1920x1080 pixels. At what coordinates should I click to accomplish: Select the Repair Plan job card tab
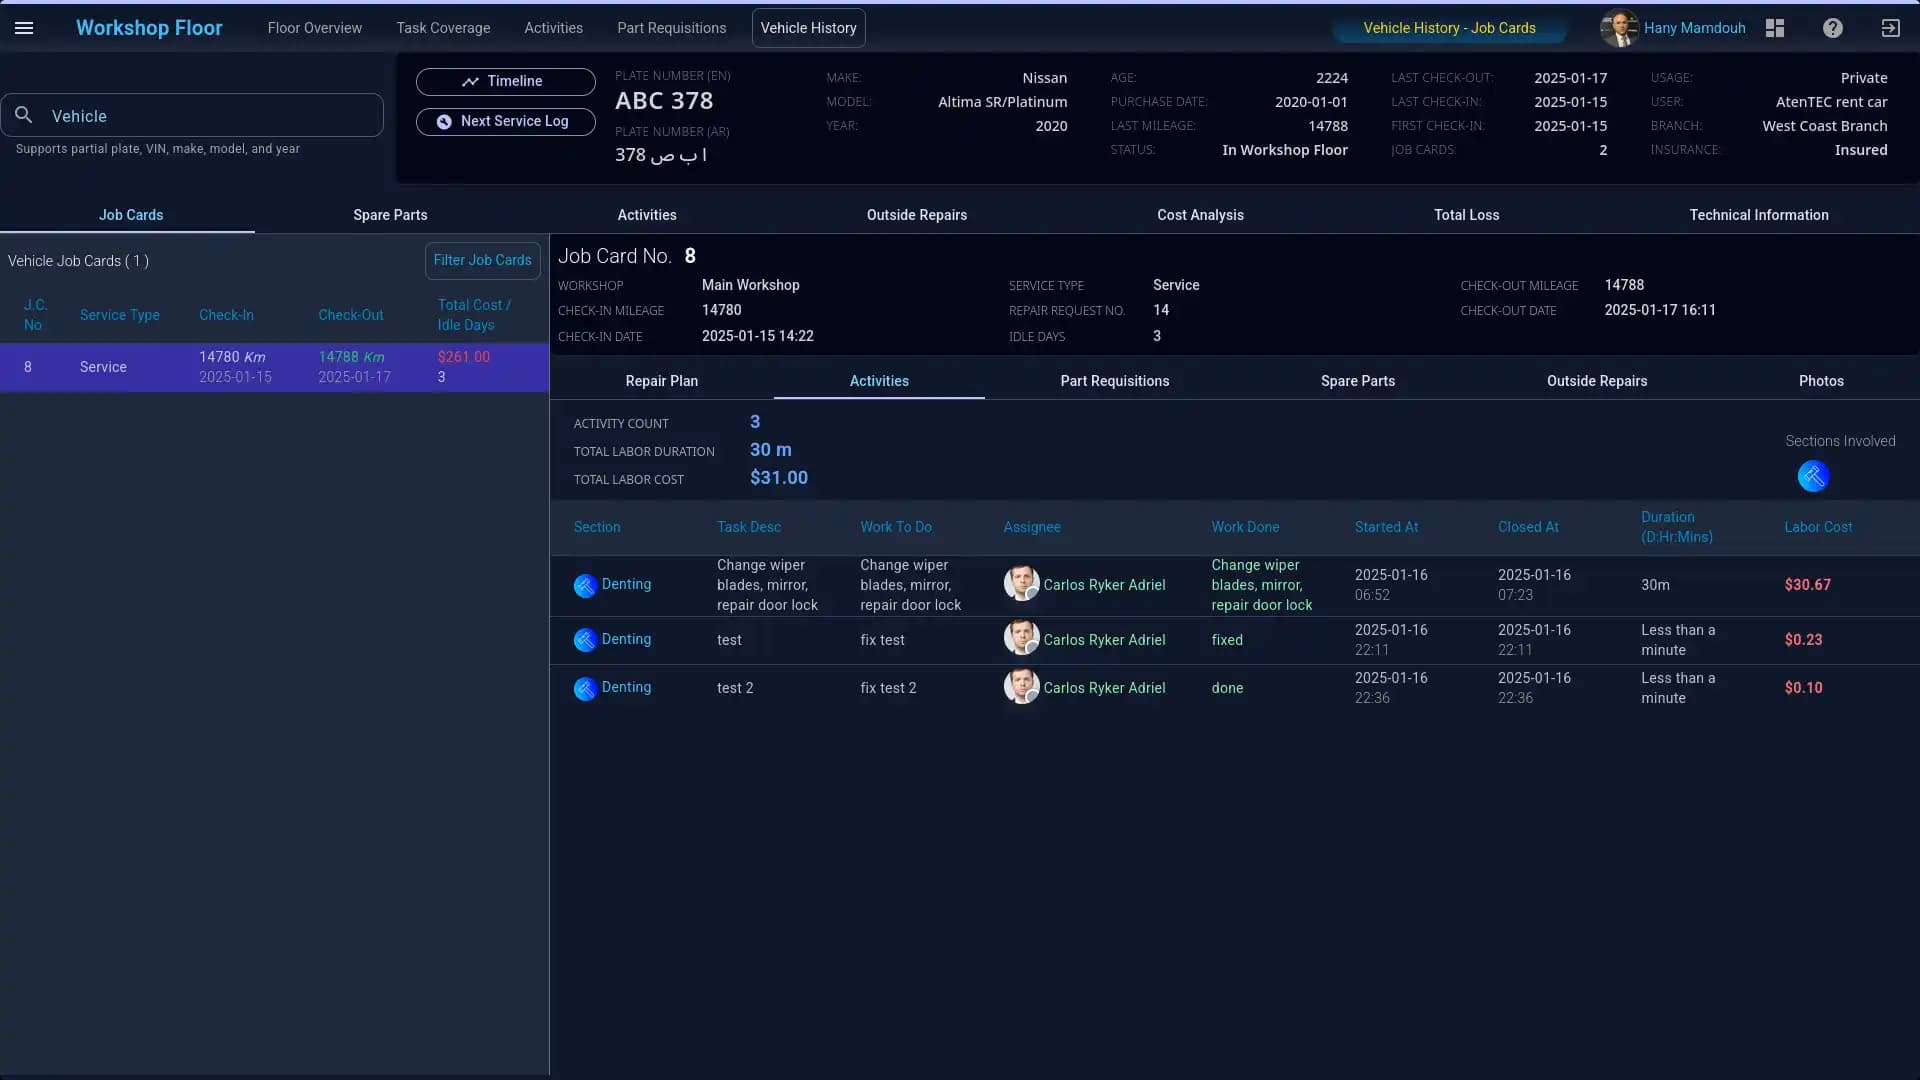click(661, 381)
